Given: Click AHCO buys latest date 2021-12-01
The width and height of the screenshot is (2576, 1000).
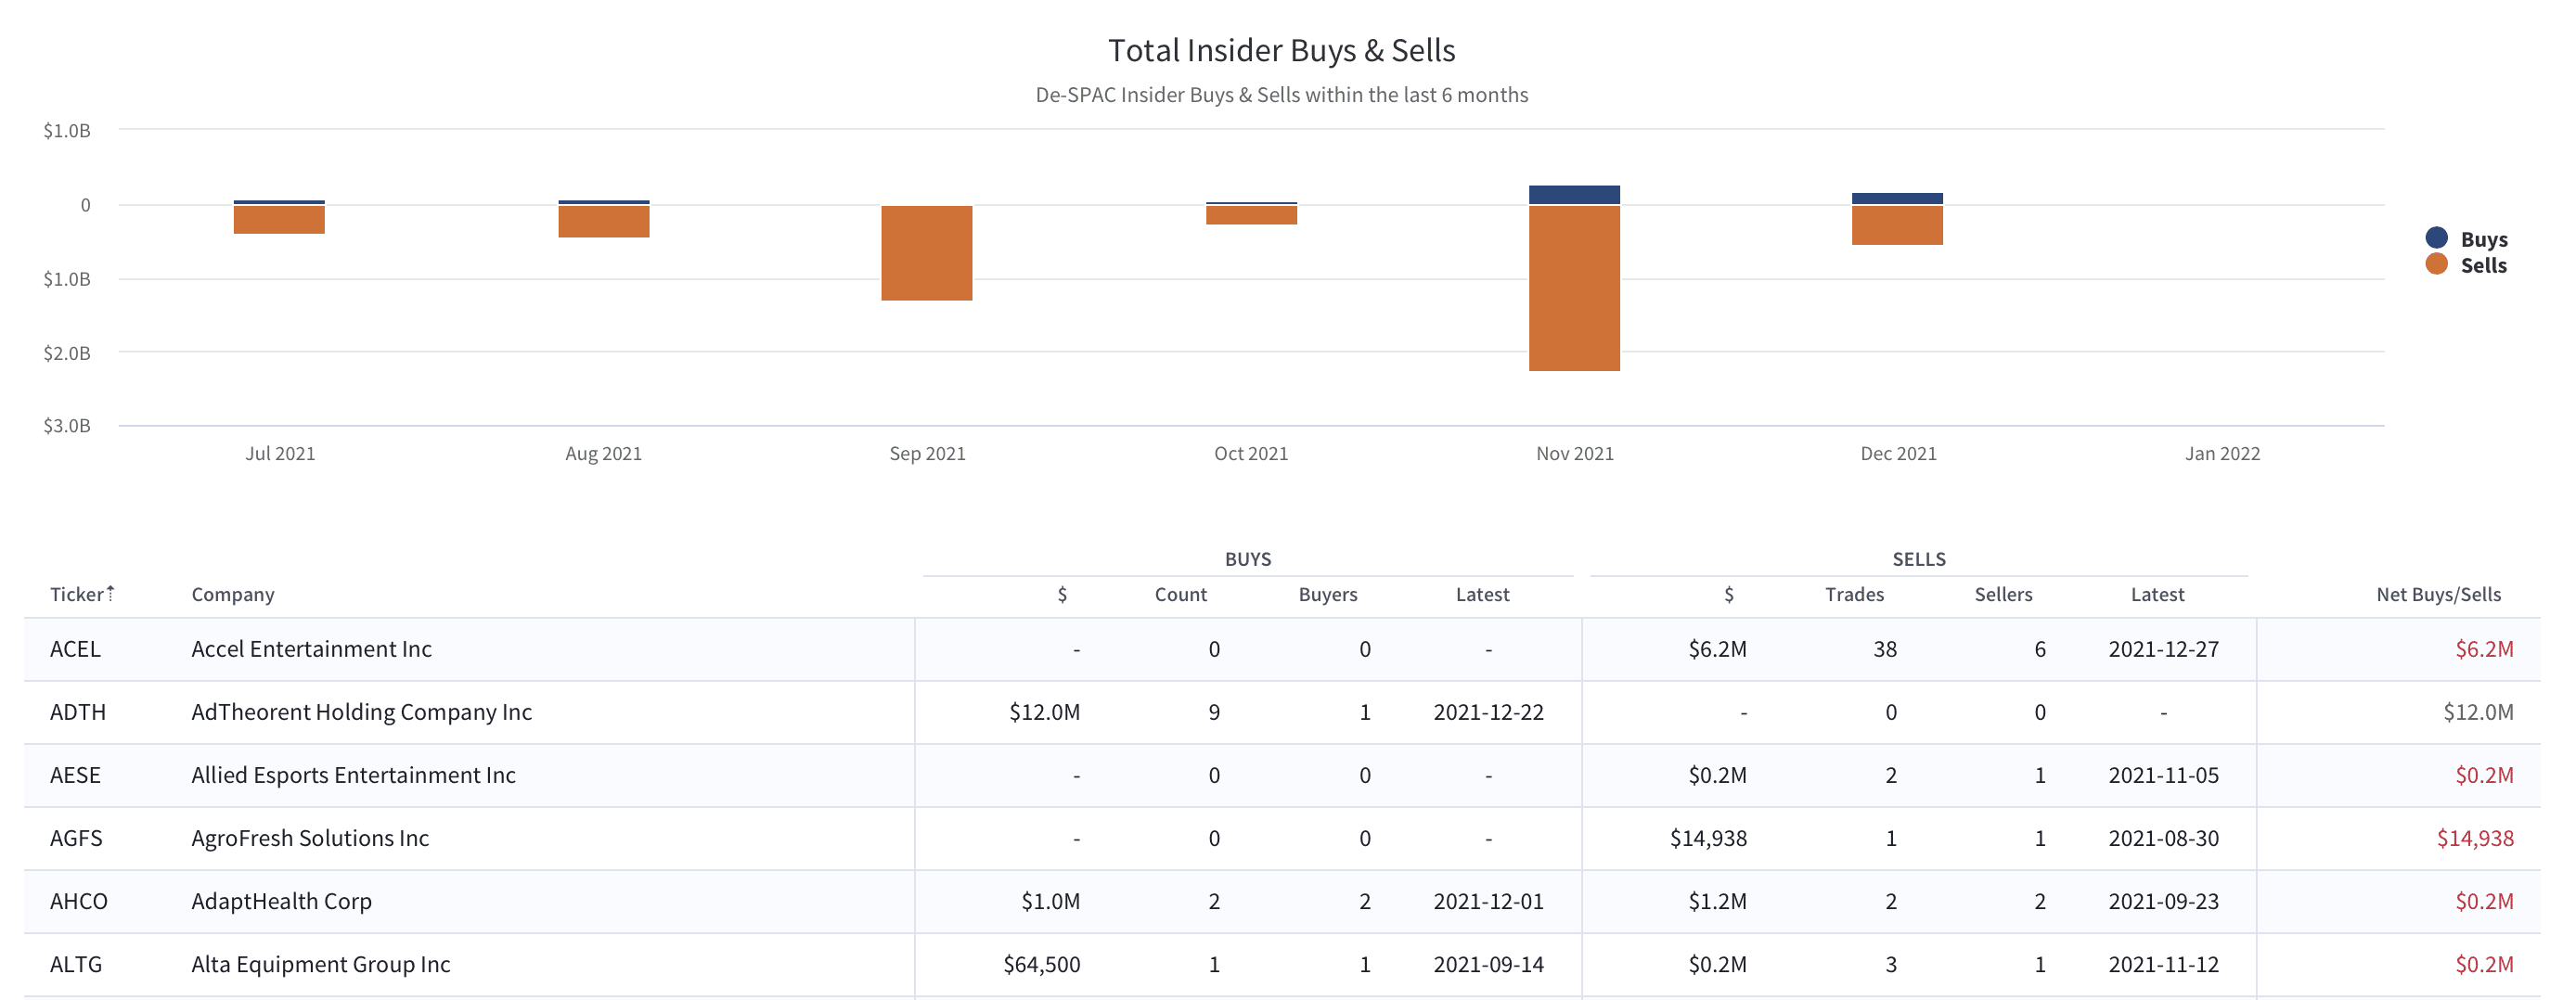Looking at the screenshot, I should (x=1488, y=901).
